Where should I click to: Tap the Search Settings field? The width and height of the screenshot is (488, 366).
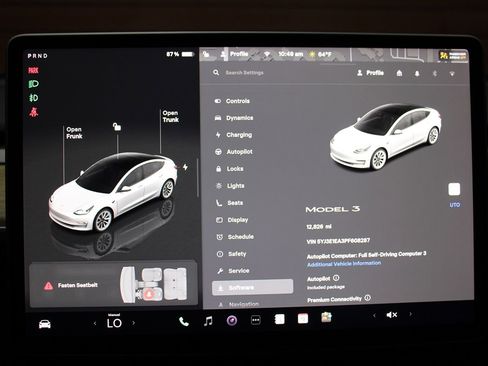(x=244, y=72)
